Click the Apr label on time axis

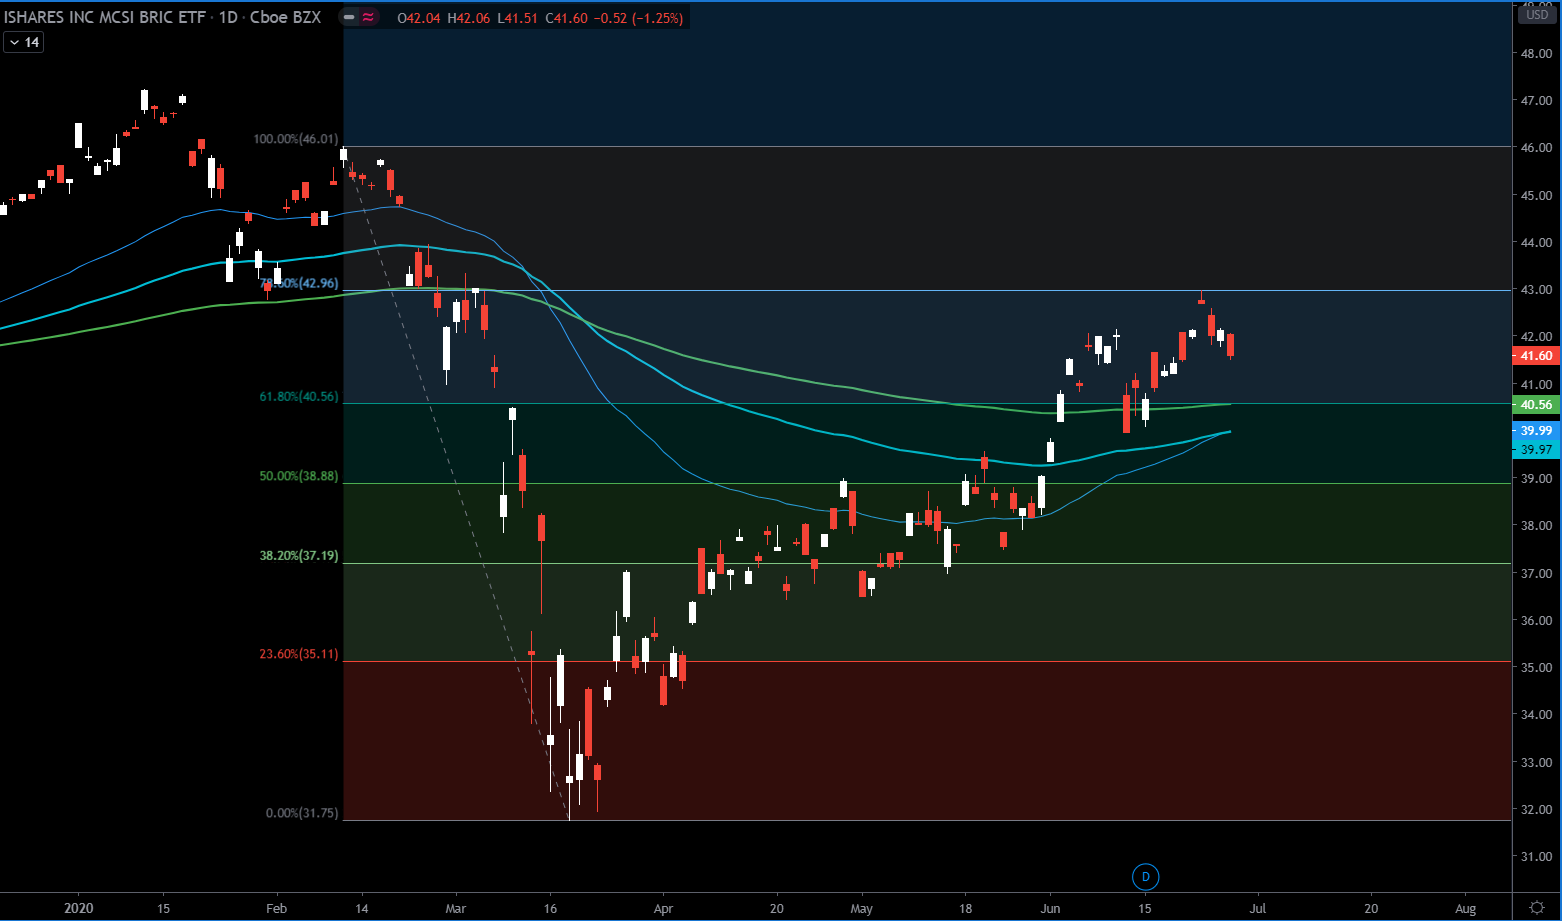click(x=661, y=909)
